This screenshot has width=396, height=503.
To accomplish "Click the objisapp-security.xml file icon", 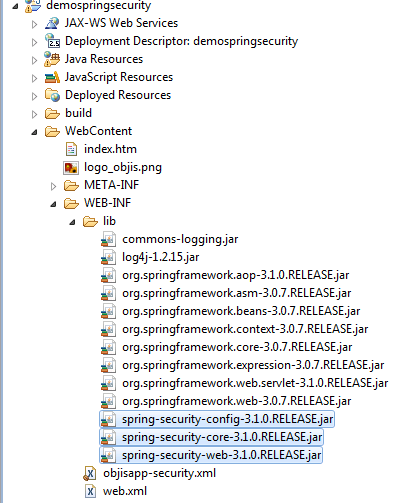I will click(x=90, y=474).
